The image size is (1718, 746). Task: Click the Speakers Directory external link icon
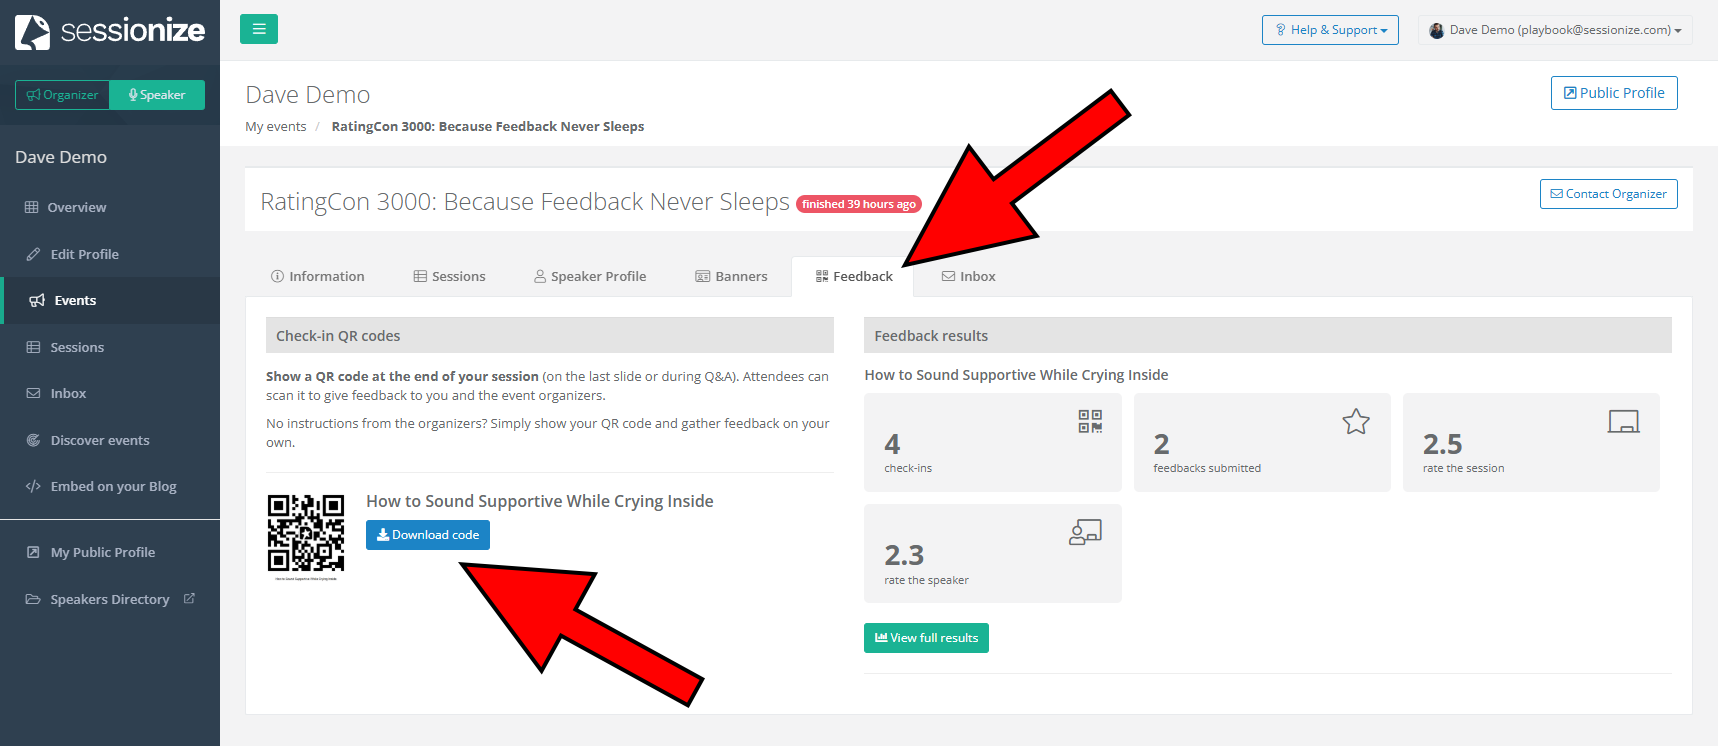pyautogui.click(x=189, y=599)
